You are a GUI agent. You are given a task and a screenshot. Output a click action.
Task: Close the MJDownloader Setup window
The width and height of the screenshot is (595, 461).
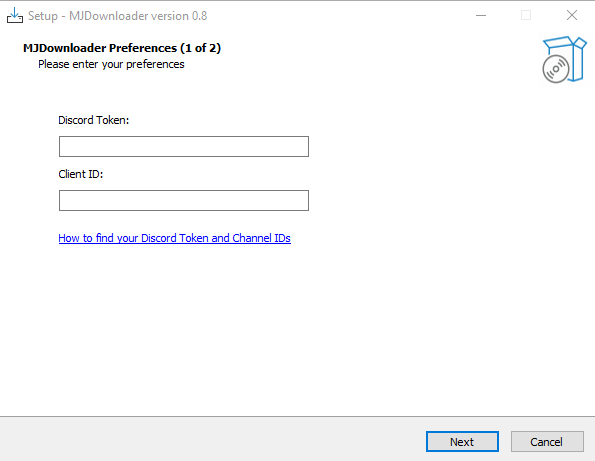571,16
